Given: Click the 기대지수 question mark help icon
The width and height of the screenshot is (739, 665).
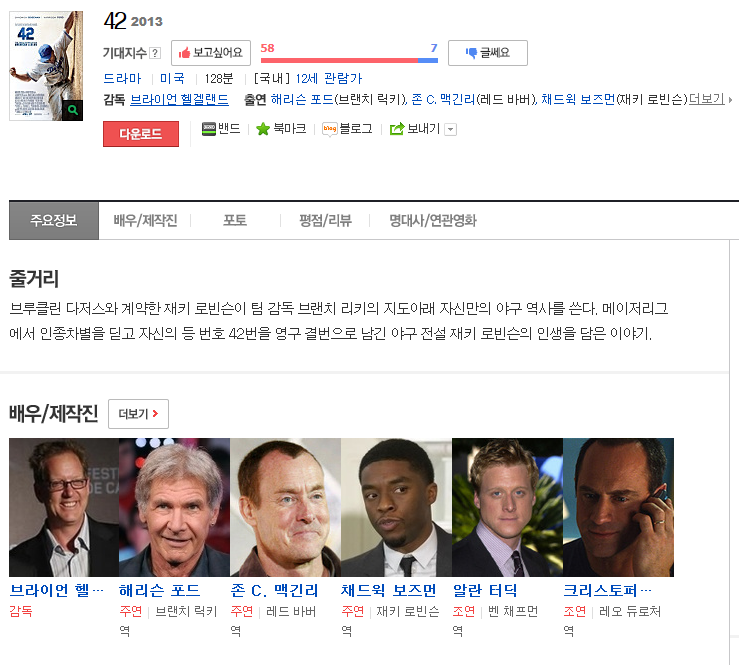Looking at the screenshot, I should pyautogui.click(x=155, y=53).
